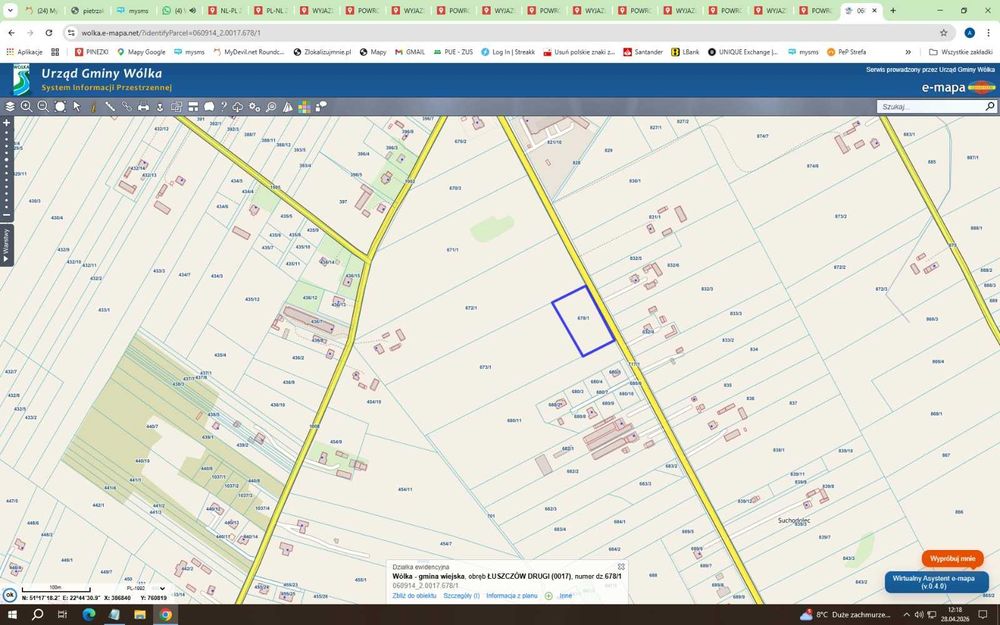Open Szczegóły (I) link
The image size is (1000, 625).
click(x=461, y=596)
